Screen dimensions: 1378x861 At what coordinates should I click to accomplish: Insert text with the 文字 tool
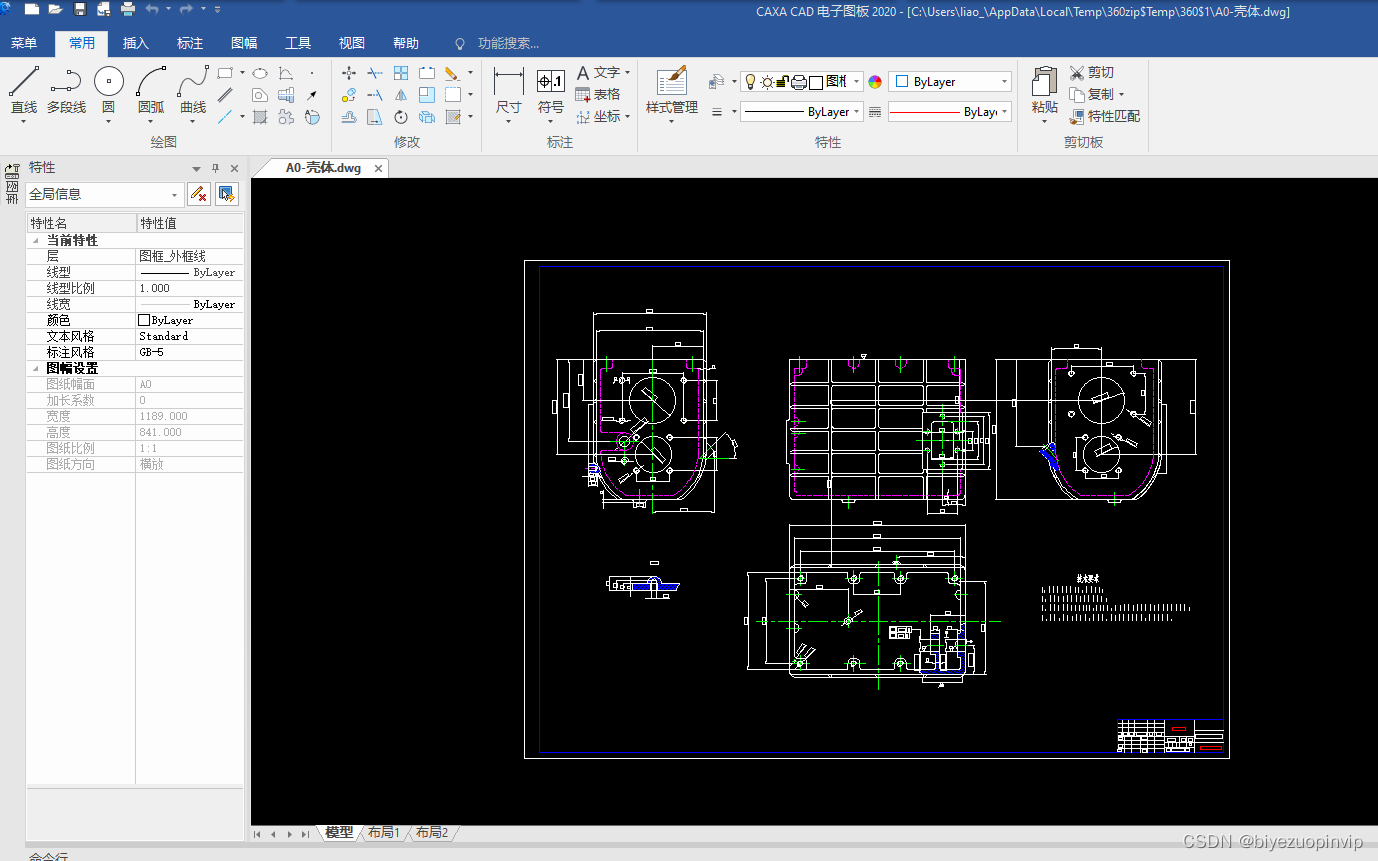tap(599, 73)
